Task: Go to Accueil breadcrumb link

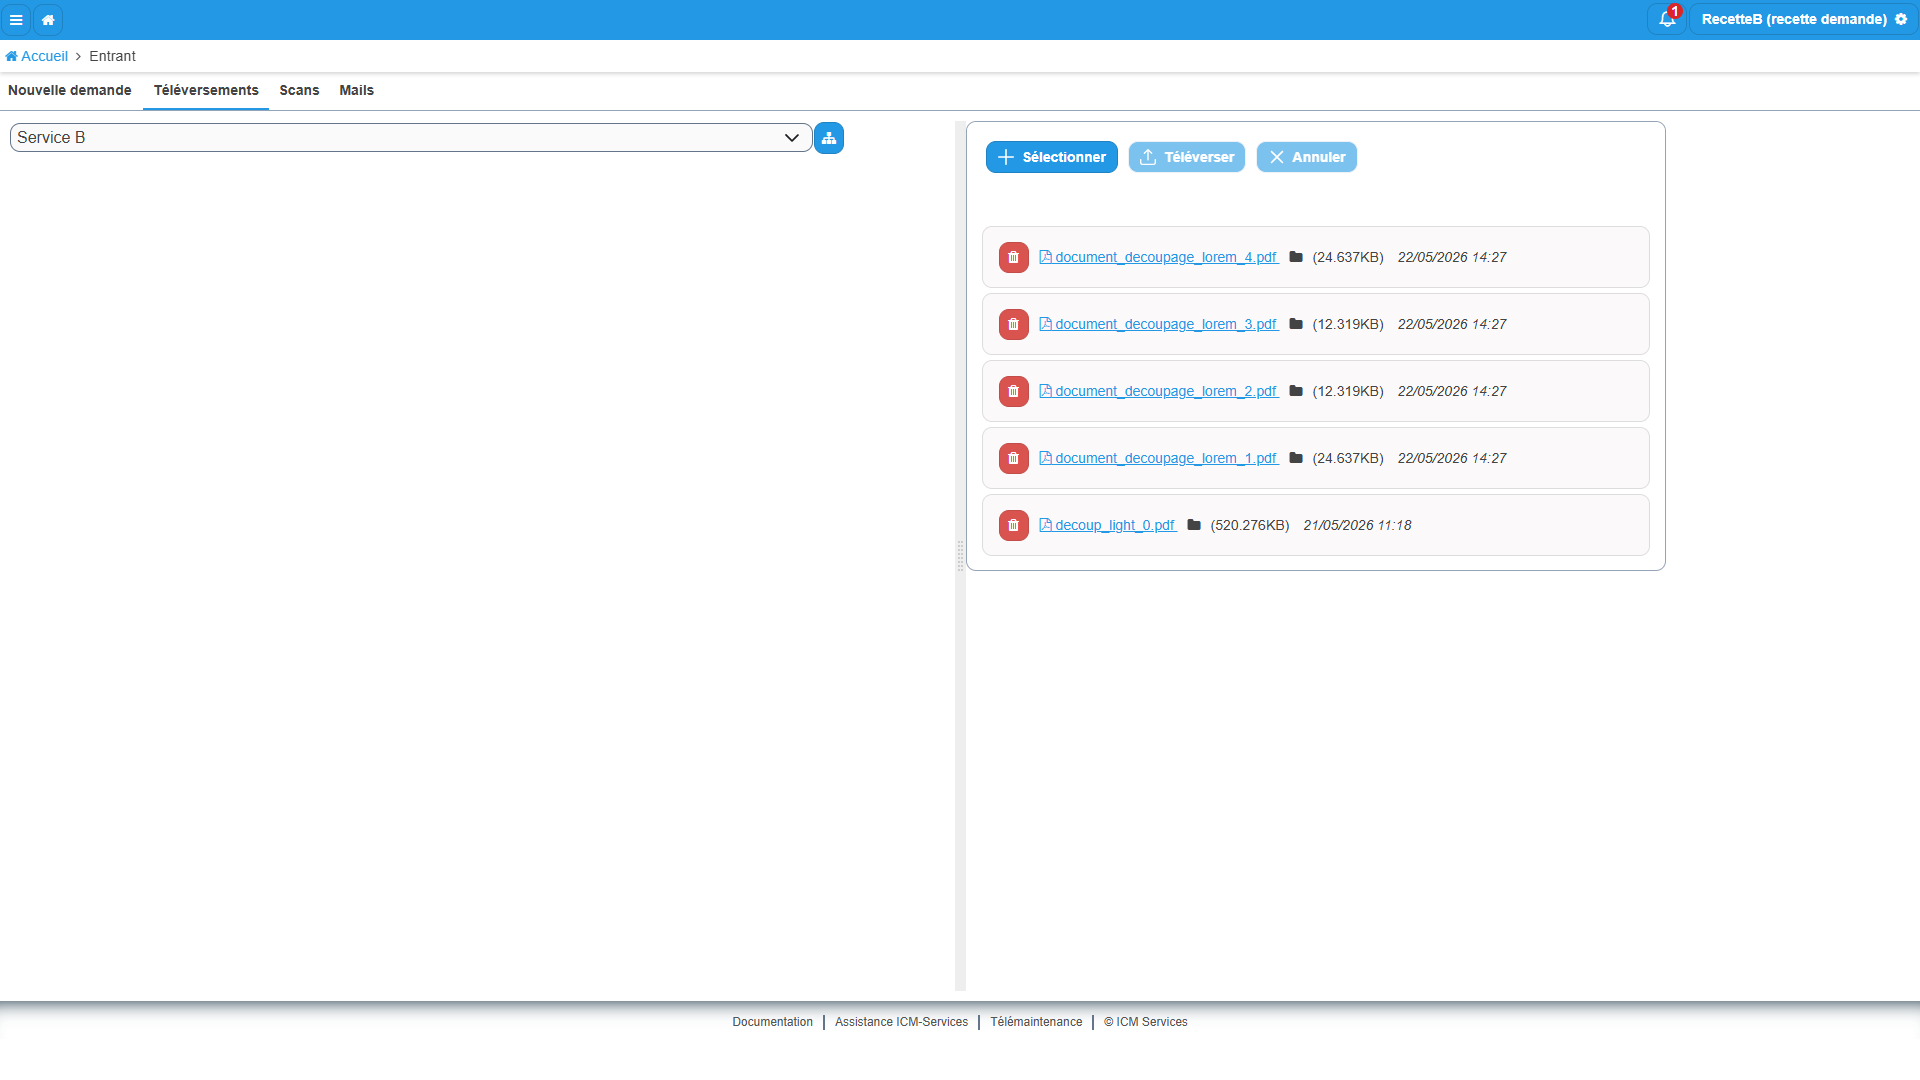Action: [x=37, y=56]
